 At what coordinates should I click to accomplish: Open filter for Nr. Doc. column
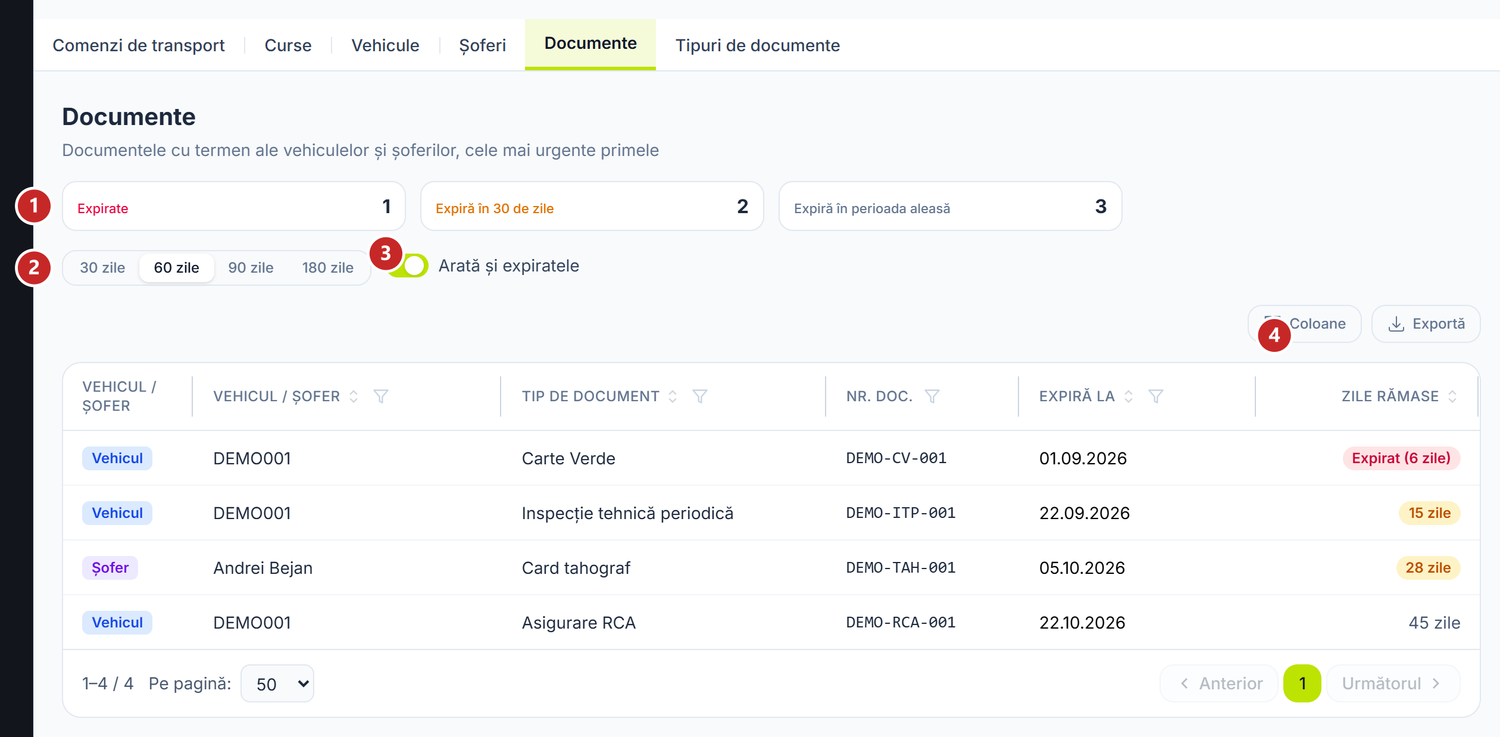tap(932, 397)
